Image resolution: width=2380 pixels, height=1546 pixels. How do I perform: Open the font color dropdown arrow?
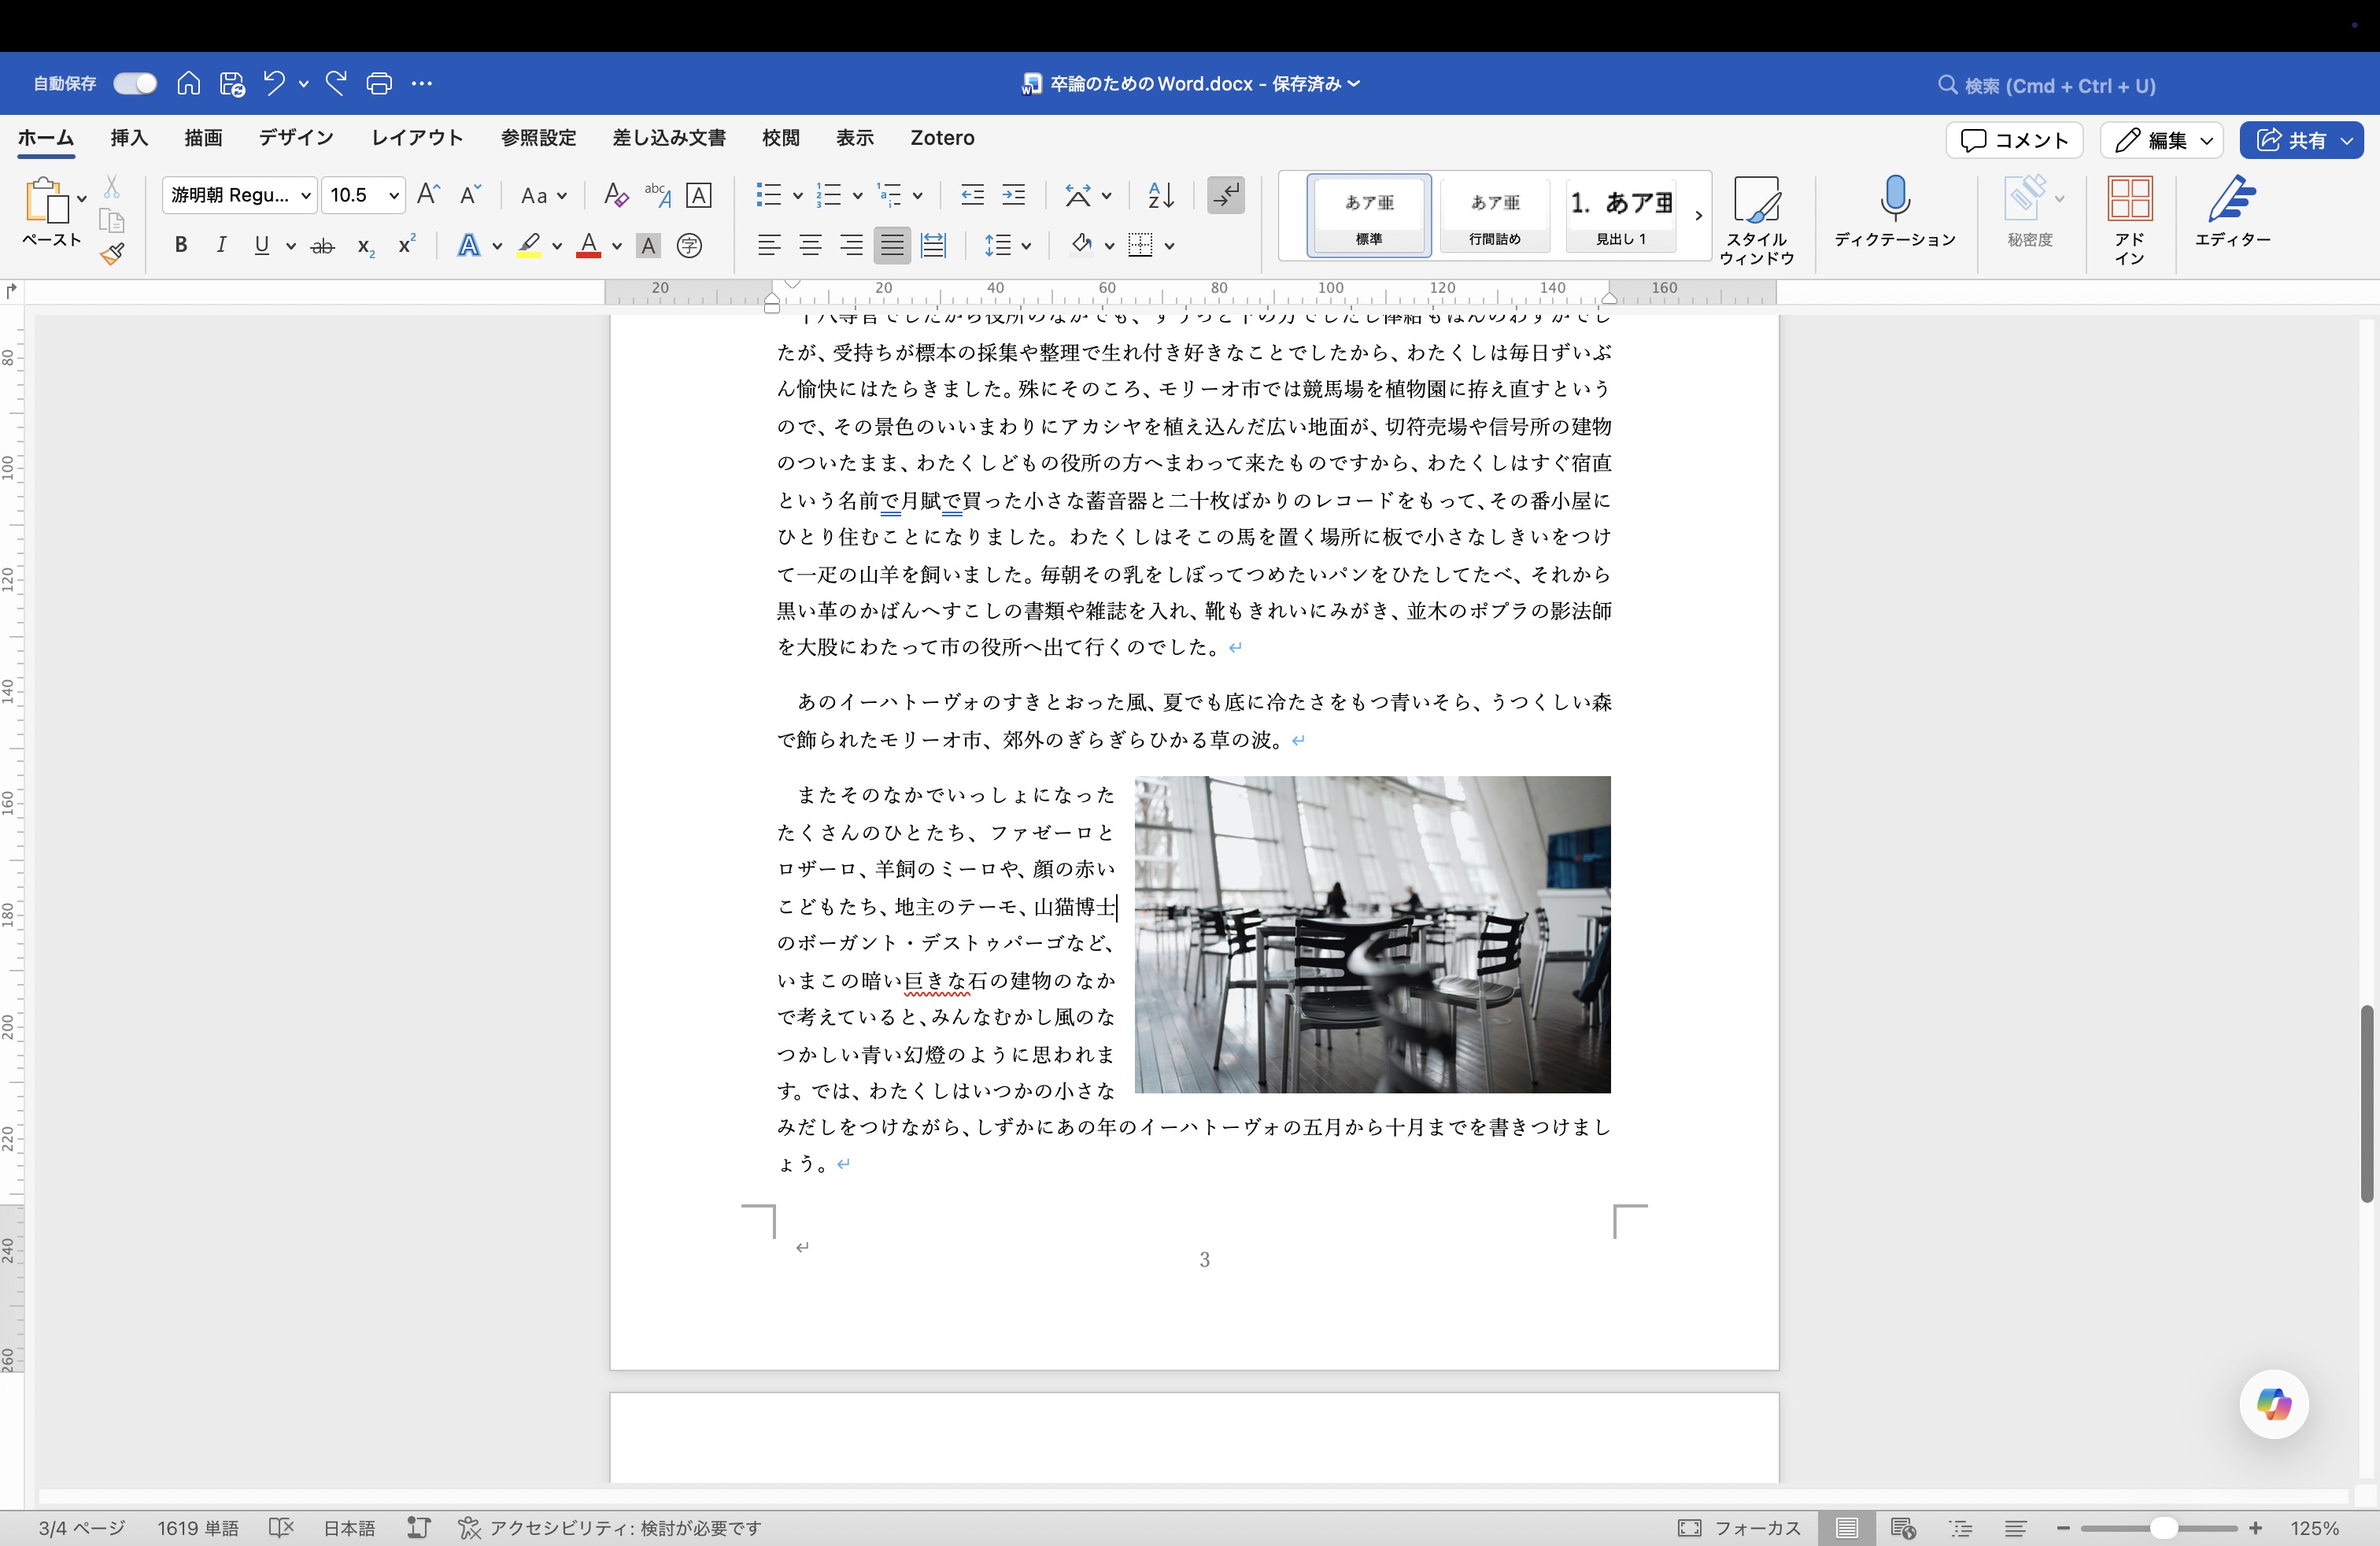pyautogui.click(x=617, y=246)
